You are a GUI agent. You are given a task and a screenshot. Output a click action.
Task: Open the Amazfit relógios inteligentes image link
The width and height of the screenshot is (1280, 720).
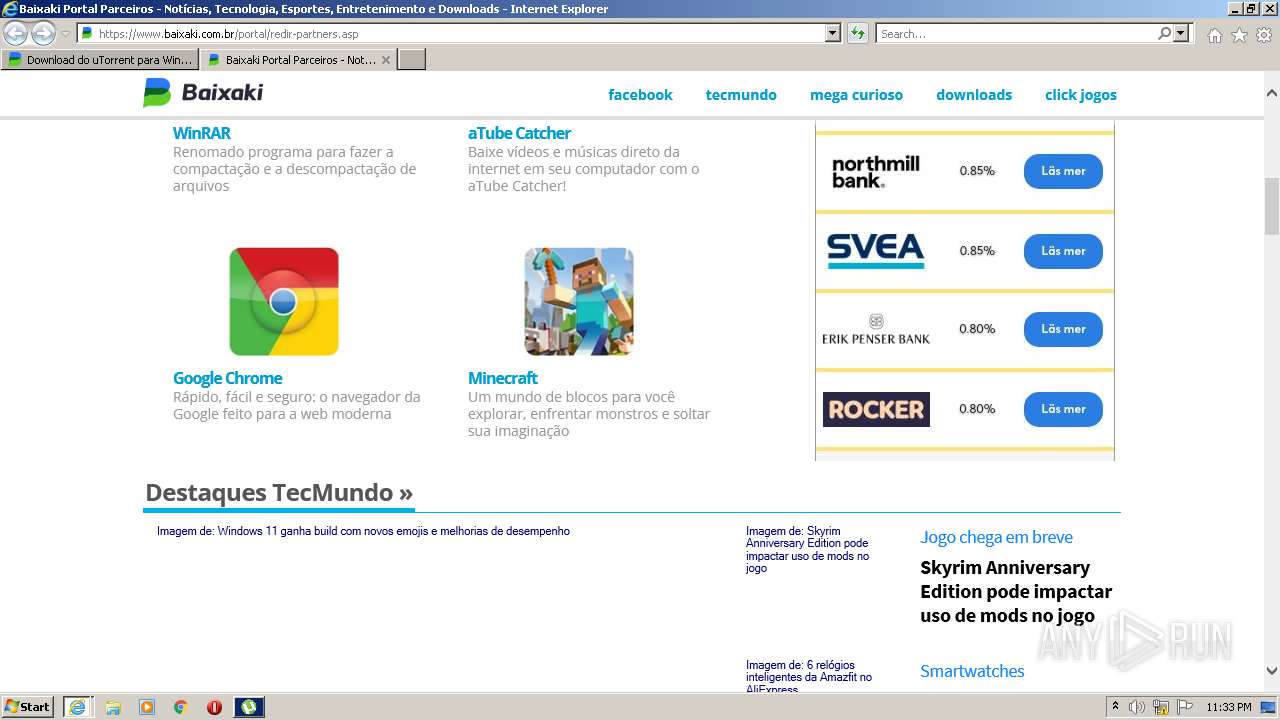coord(809,677)
